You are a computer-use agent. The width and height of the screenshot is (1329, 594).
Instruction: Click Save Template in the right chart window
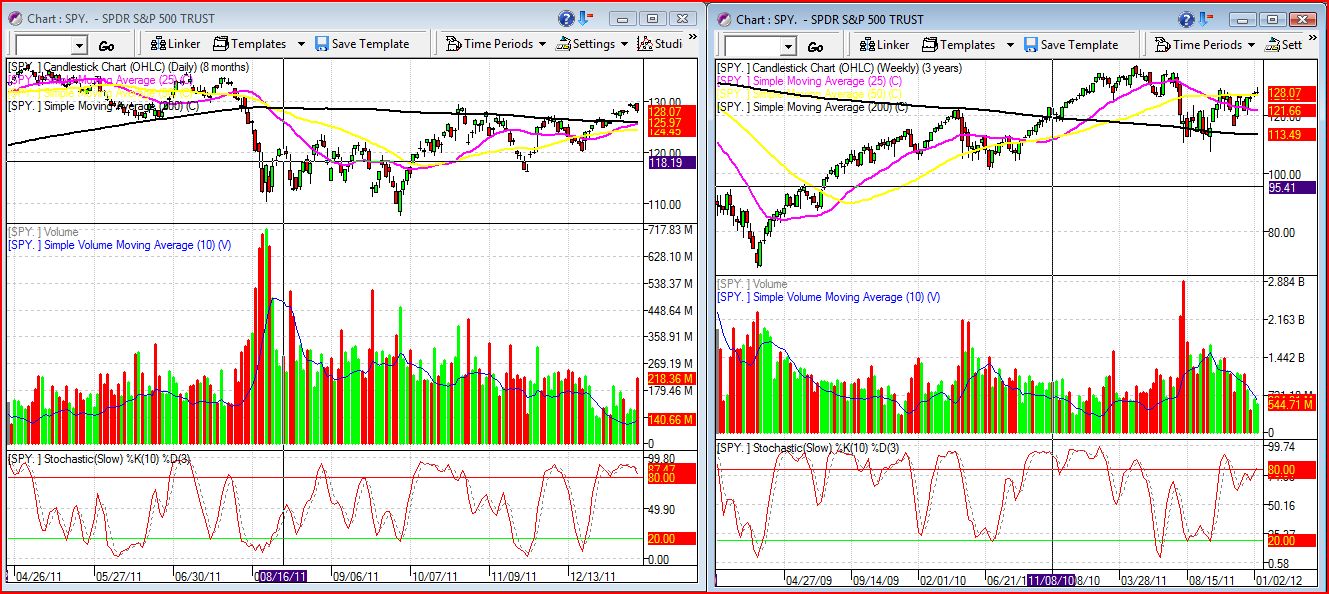[x=1070, y=45]
